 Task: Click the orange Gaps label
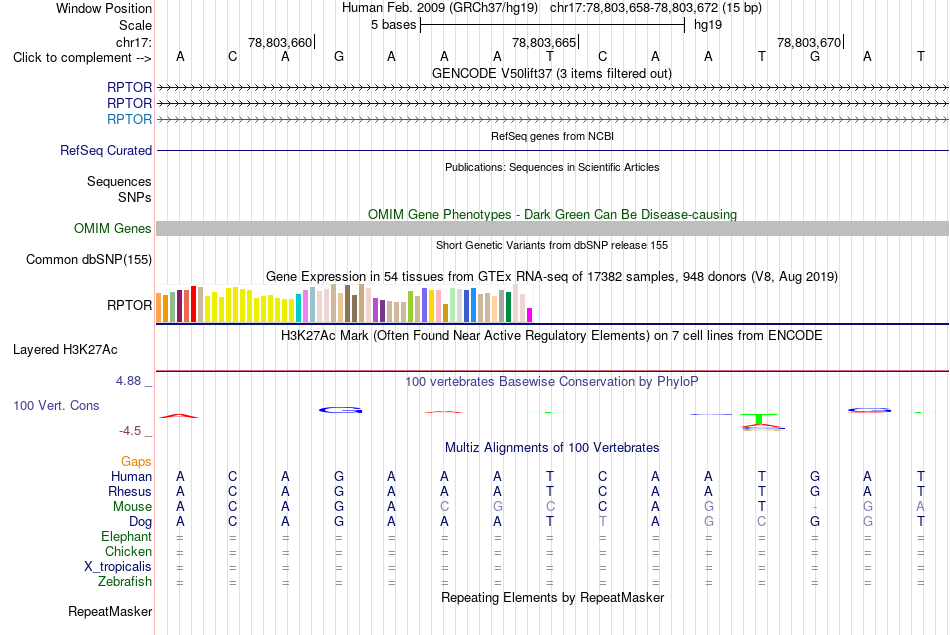[x=136, y=462]
